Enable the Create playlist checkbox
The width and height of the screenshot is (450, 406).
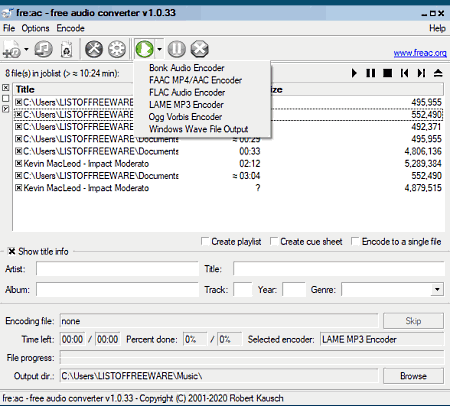(205, 241)
